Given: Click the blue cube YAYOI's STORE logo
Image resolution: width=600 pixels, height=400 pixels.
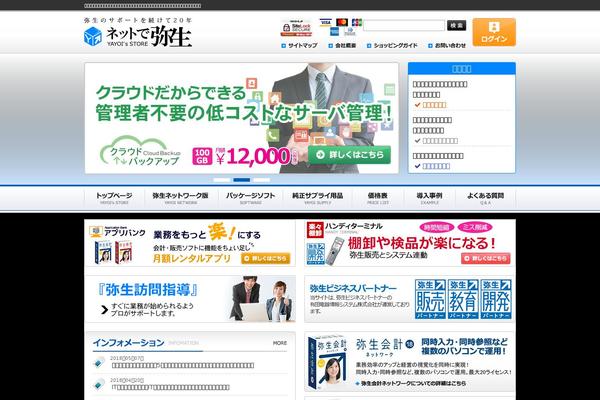Looking at the screenshot, I should pyautogui.click(x=93, y=36).
